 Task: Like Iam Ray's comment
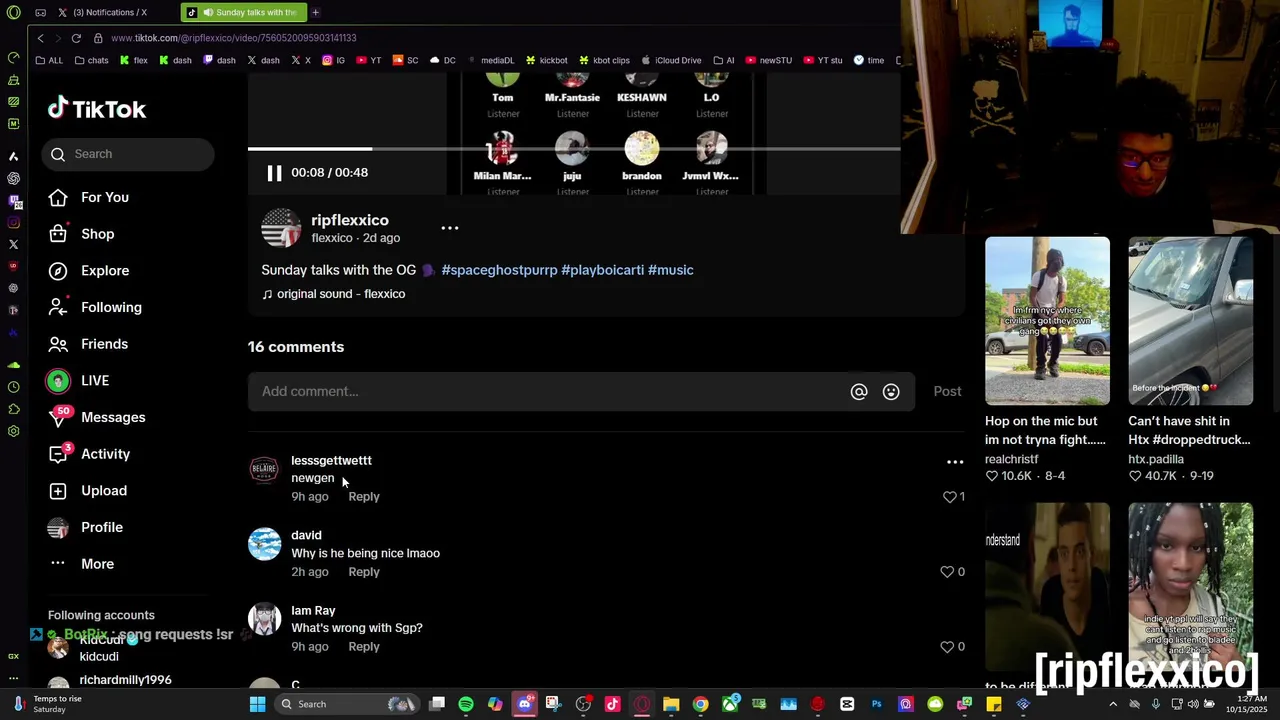[946, 647]
